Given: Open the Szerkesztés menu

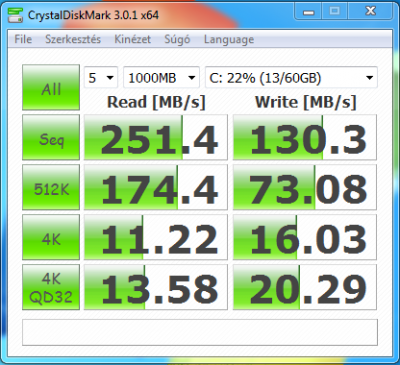Looking at the screenshot, I should pos(73,39).
